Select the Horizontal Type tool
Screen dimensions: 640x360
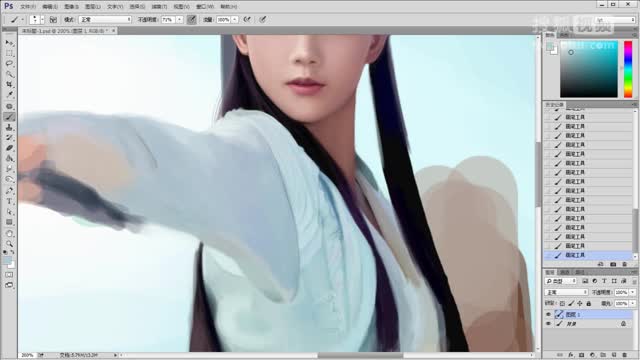[x=9, y=201]
